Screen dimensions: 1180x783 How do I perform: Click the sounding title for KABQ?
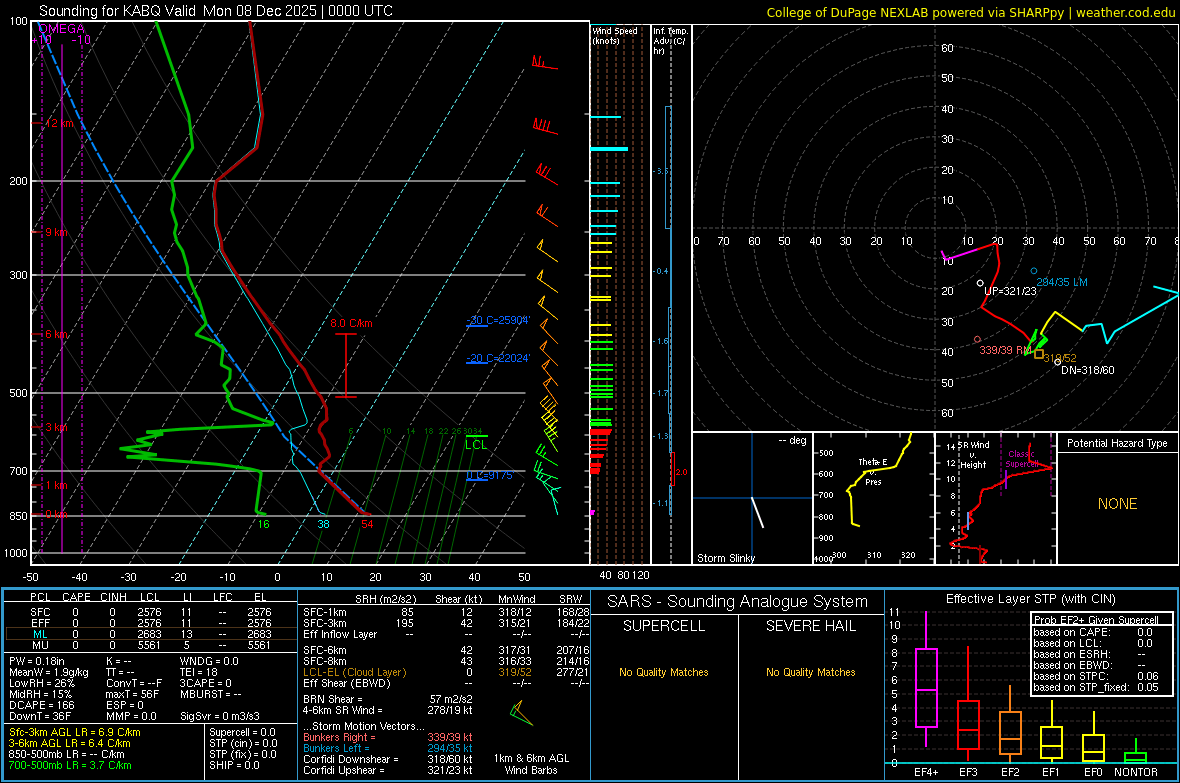[215, 11]
